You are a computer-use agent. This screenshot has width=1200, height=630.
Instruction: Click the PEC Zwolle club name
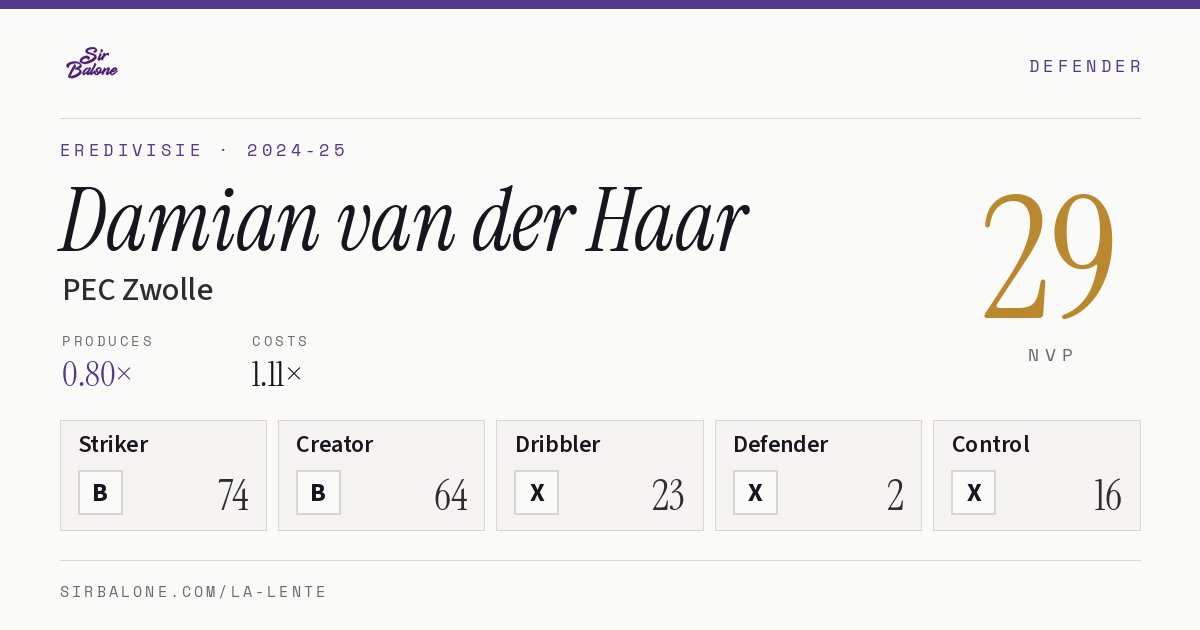[x=138, y=290]
